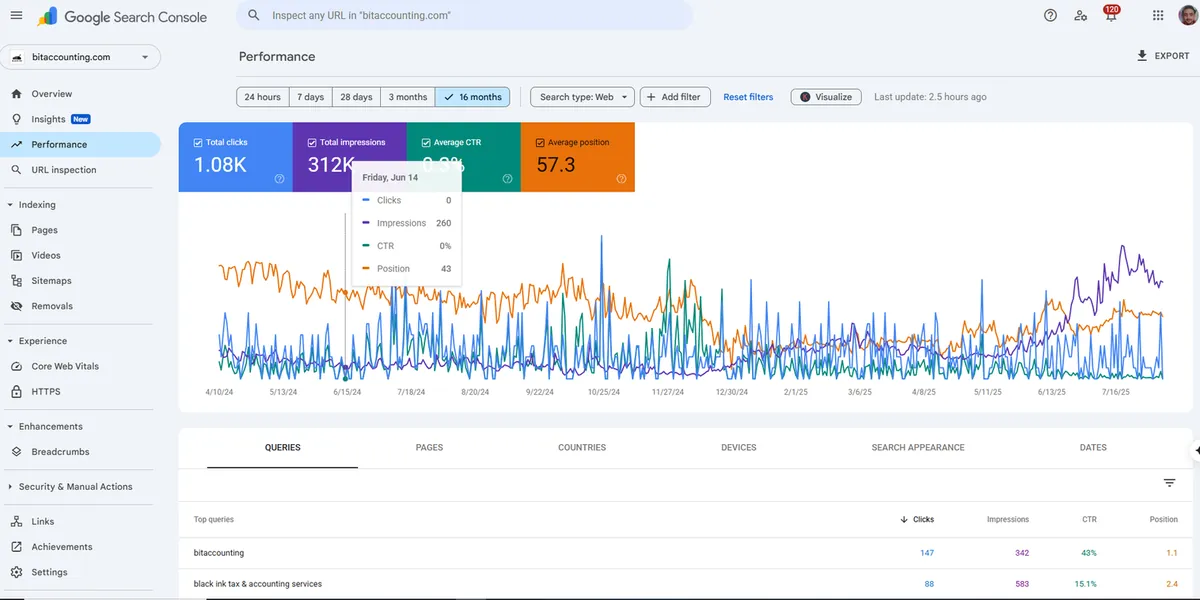
Task: Click the Inspect any URL search field
Action: click(x=465, y=16)
